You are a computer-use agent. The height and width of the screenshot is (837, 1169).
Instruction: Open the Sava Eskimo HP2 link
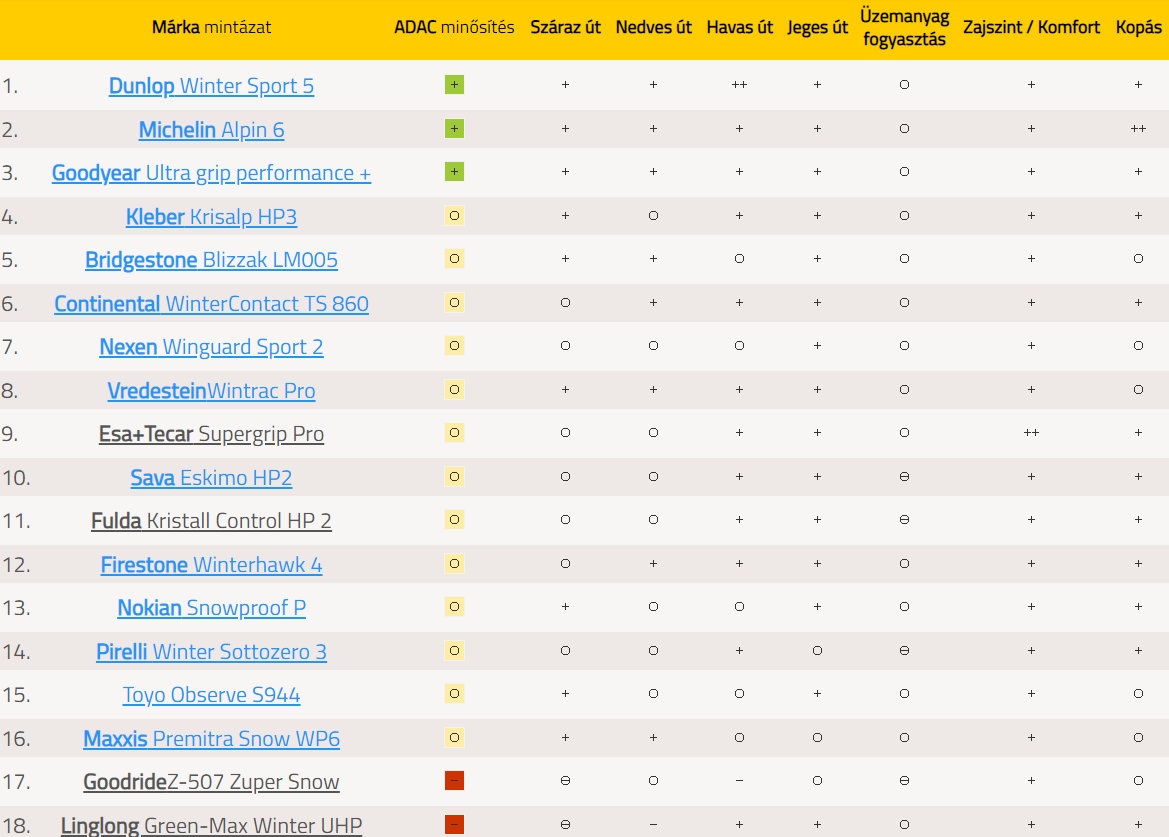pos(211,478)
